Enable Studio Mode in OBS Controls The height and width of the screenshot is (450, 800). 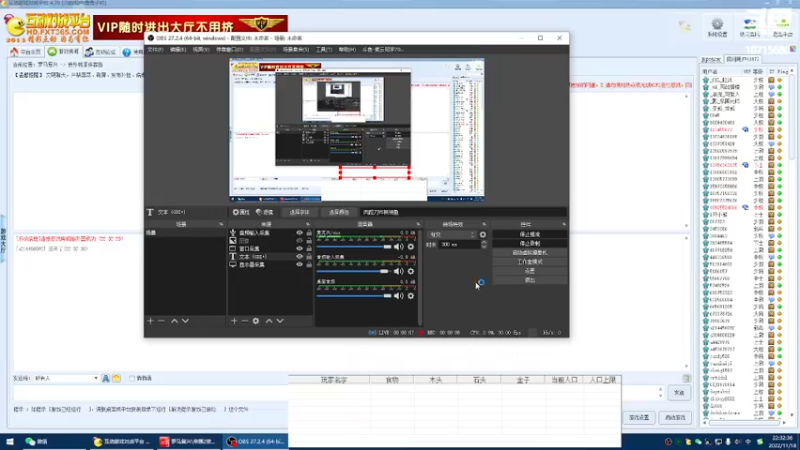(x=530, y=262)
